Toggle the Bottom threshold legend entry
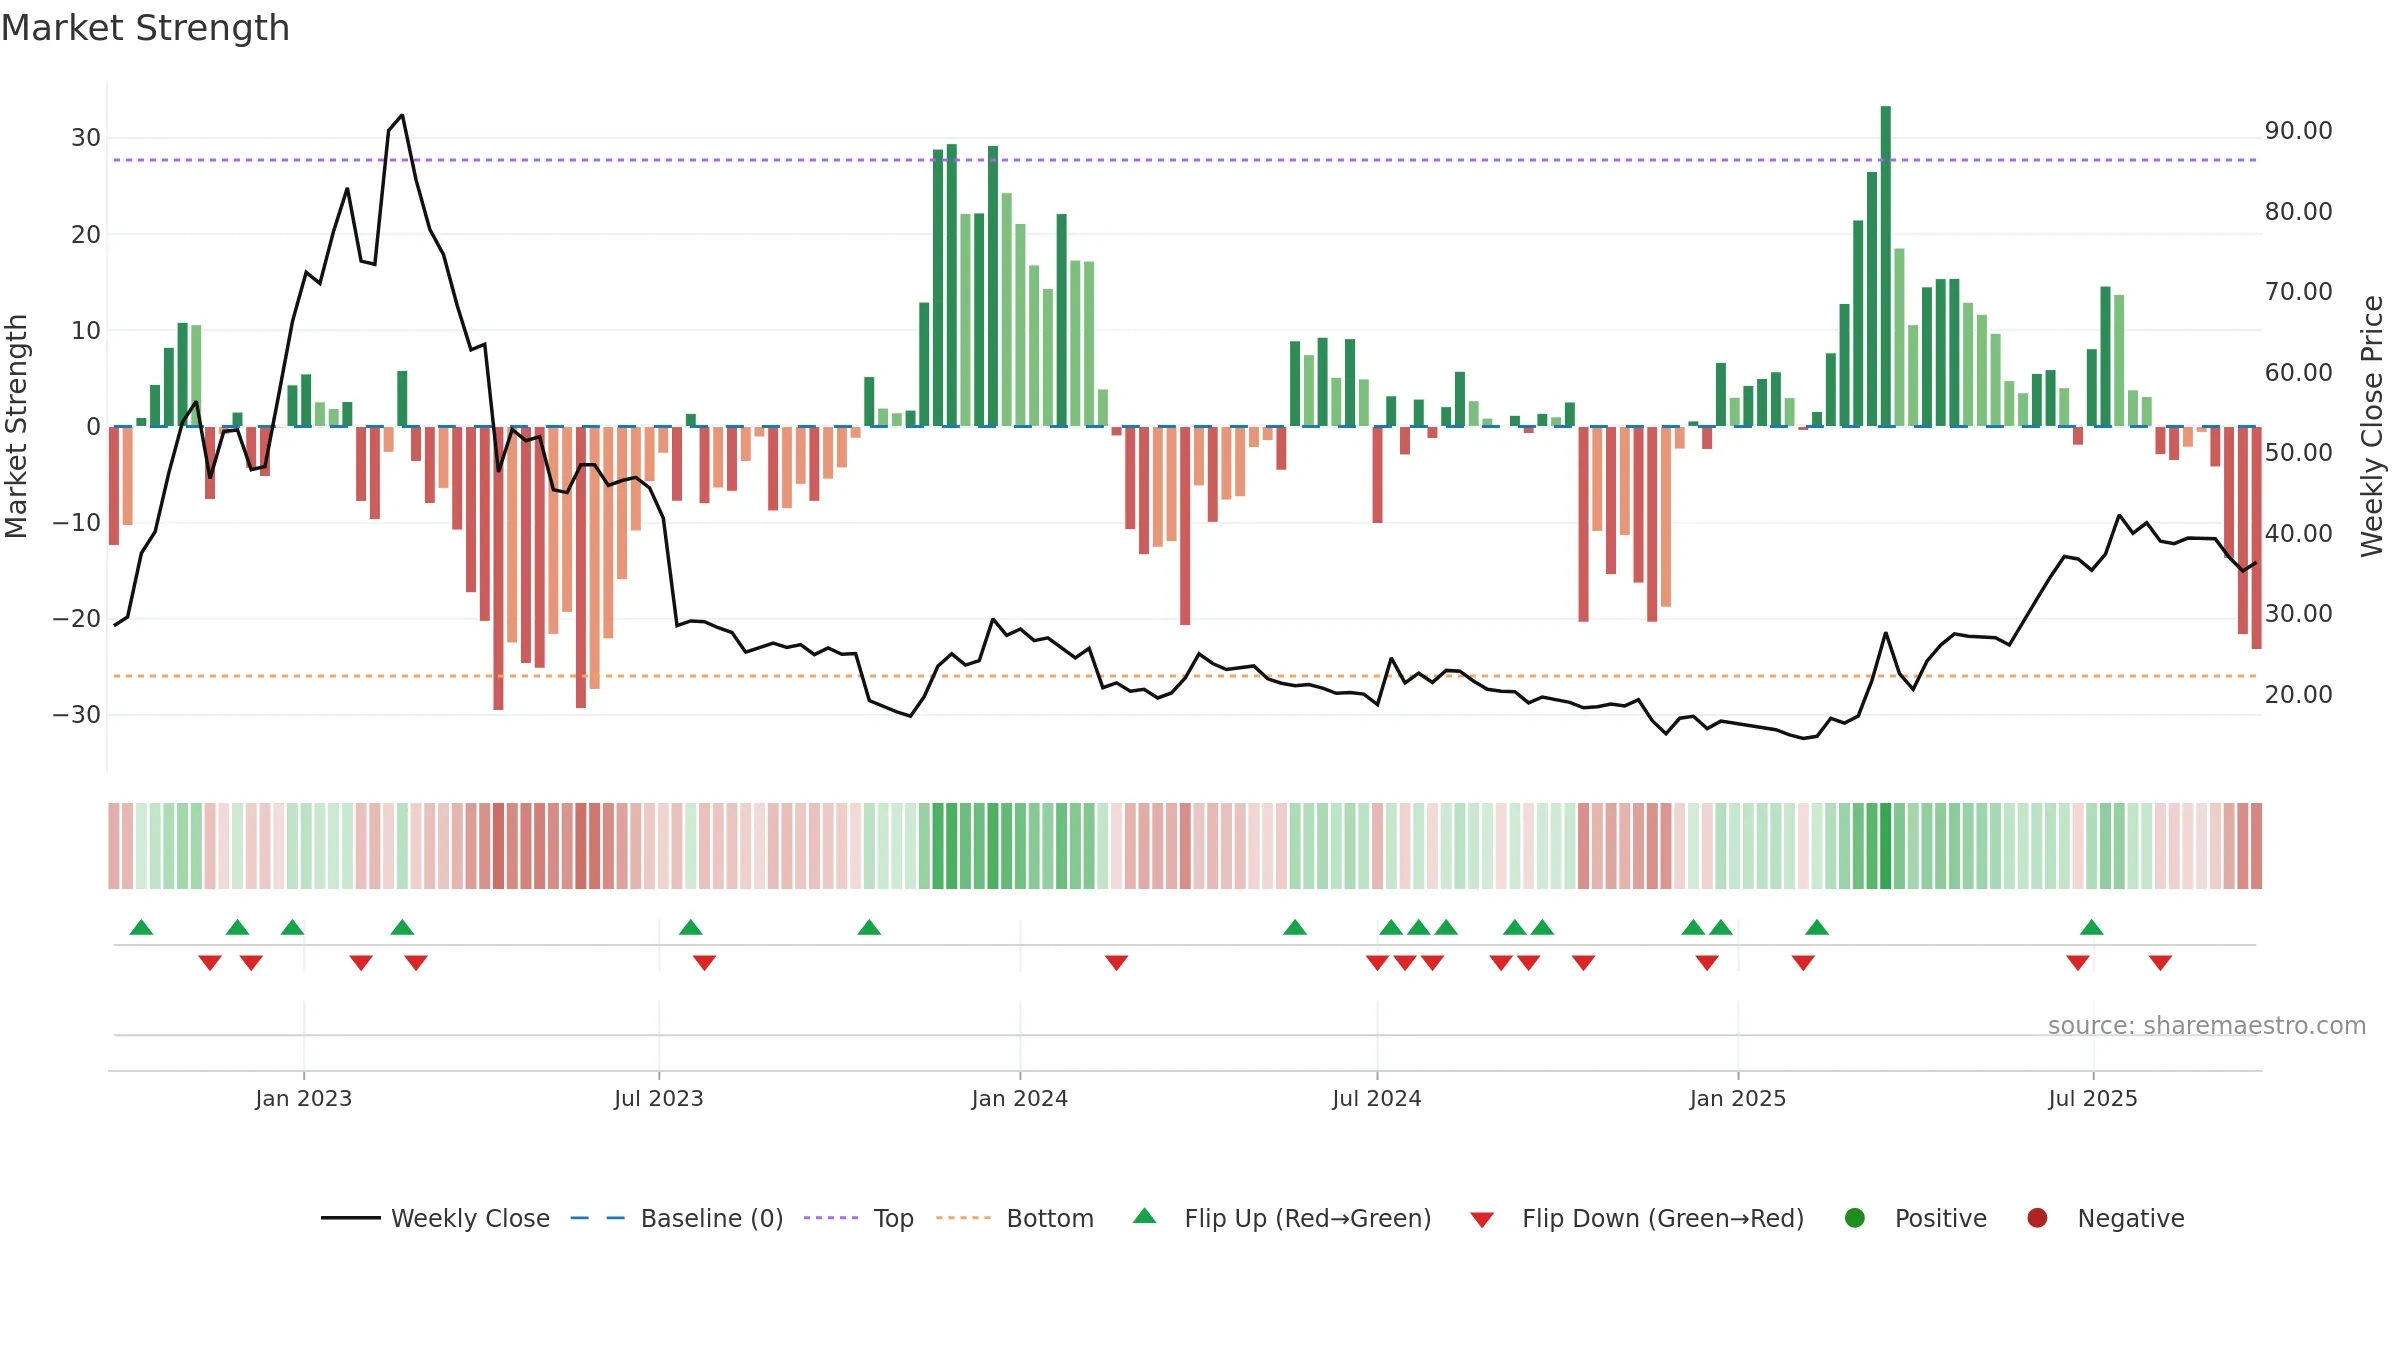This screenshot has height=1350, width=2400. click(x=1015, y=1218)
